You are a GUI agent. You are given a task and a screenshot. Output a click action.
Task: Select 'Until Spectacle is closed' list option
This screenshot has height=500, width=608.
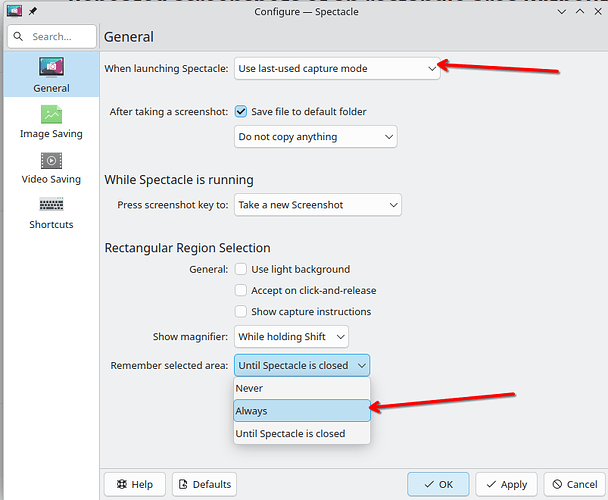[x=302, y=433]
